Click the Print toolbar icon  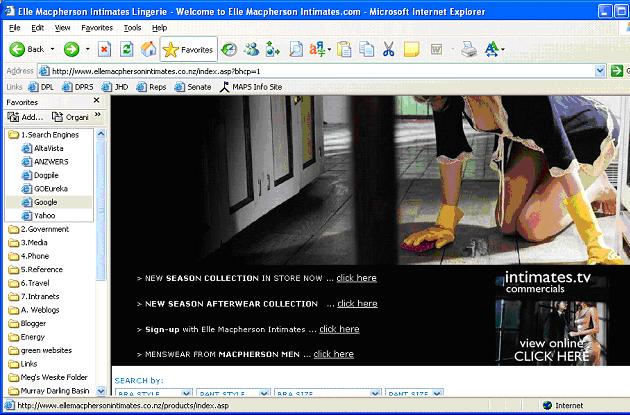click(469, 49)
